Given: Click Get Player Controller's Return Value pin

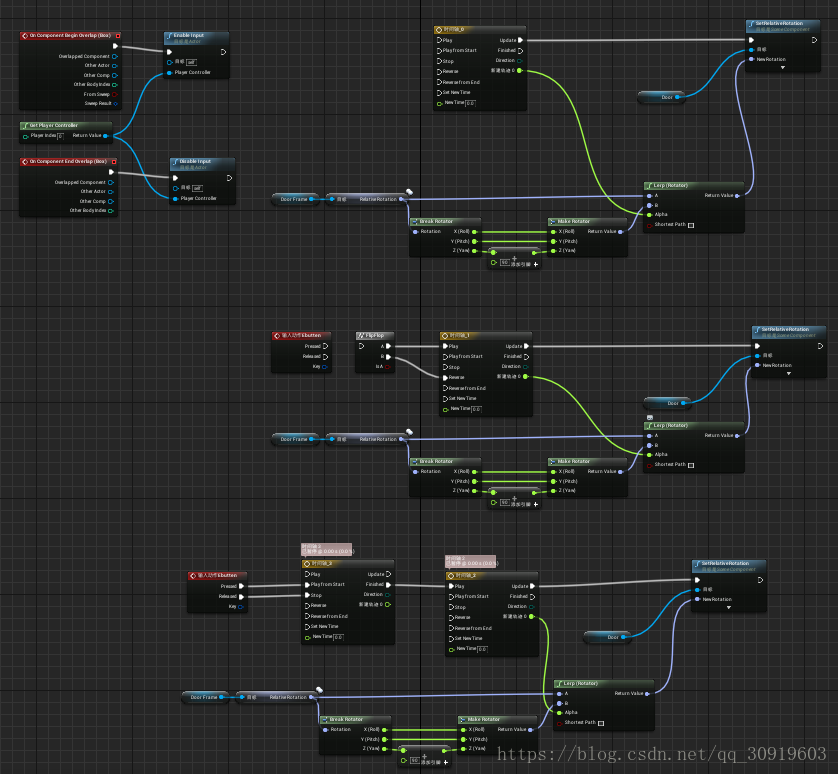Looking at the screenshot, I should tap(106, 136).
